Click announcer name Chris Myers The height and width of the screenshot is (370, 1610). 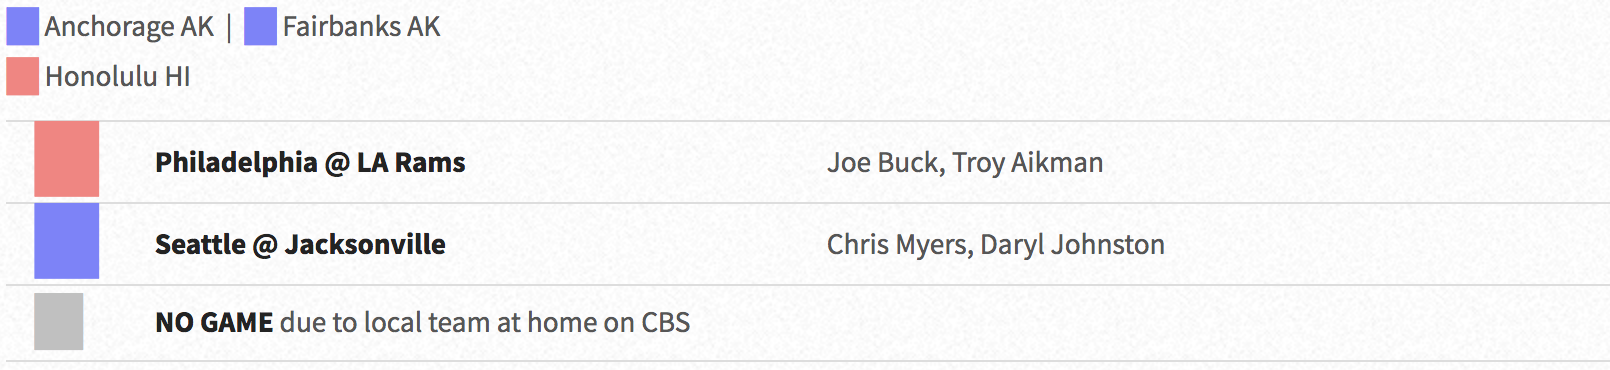click(898, 245)
